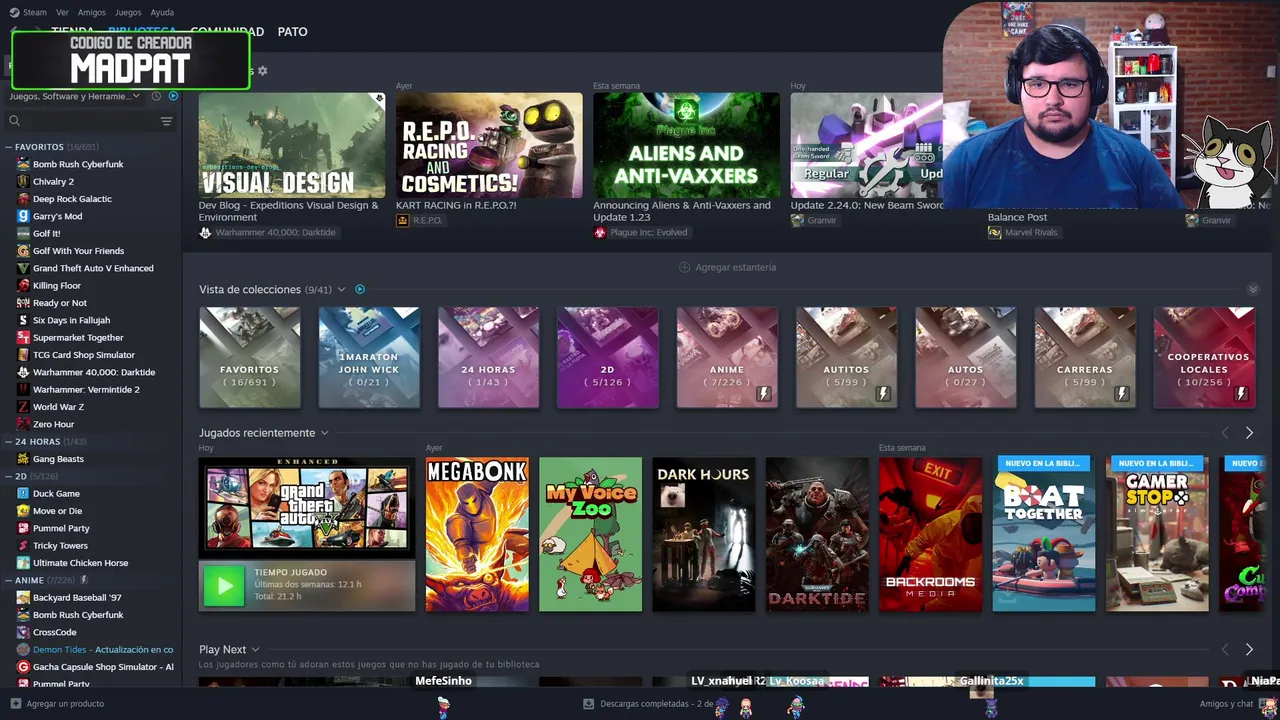Viewport: 1280px width, 720px height.
Task: Click Play Next shelf right arrow
Action: (1249, 649)
